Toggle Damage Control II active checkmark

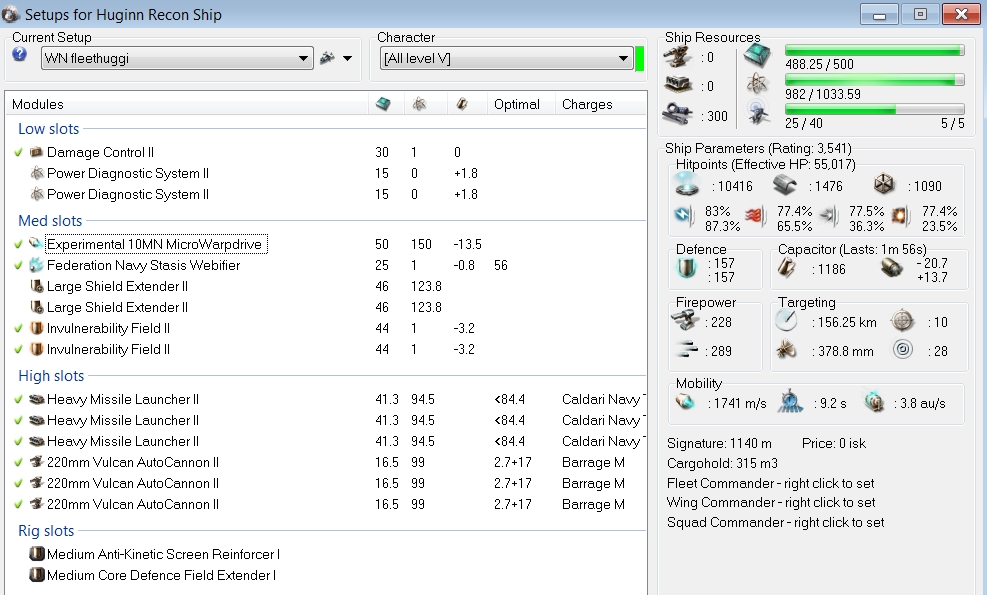(18, 152)
